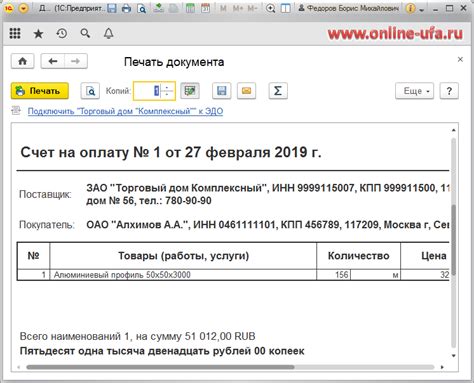Click the ЭДО document icon
This screenshot has height=383, width=474.
tap(16, 111)
